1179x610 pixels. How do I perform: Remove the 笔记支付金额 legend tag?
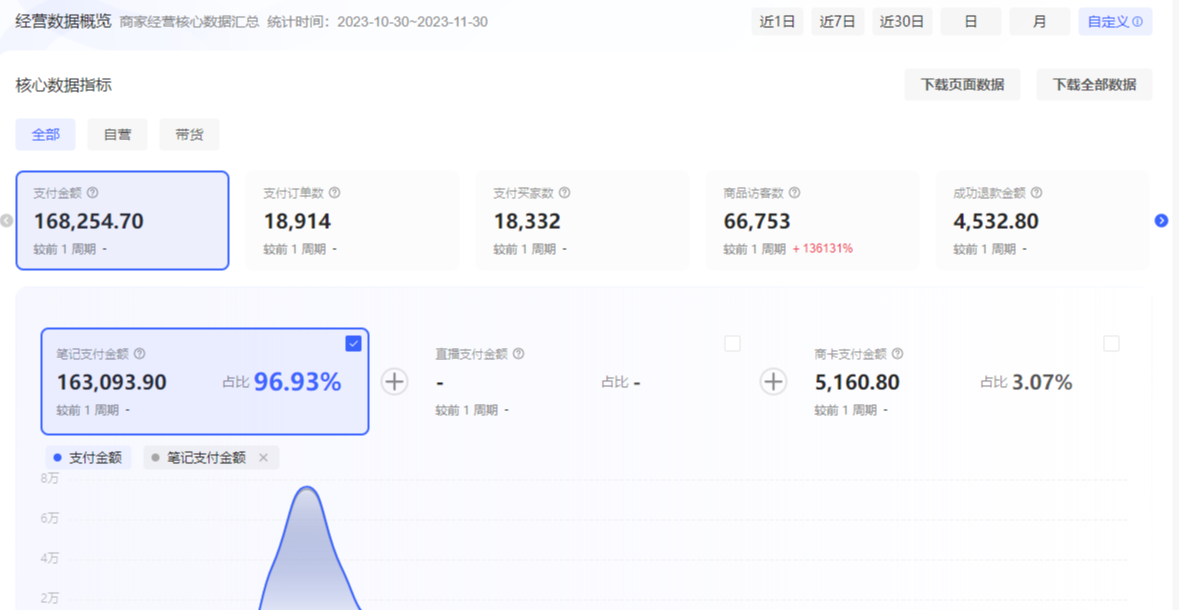[264, 458]
